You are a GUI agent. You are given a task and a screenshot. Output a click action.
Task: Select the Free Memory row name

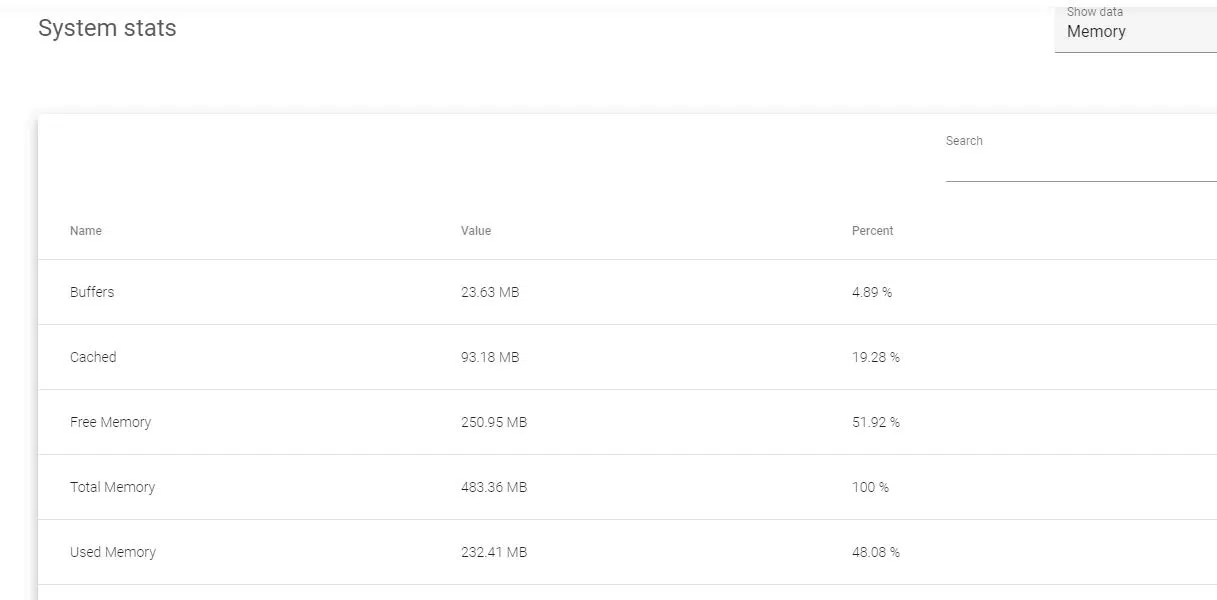110,422
